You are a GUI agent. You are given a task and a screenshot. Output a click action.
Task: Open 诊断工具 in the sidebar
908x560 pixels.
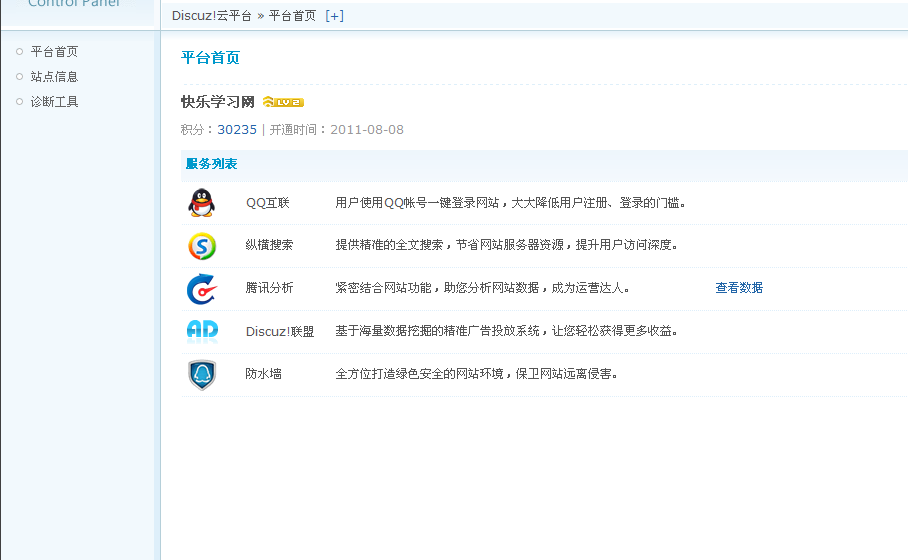tap(54, 102)
